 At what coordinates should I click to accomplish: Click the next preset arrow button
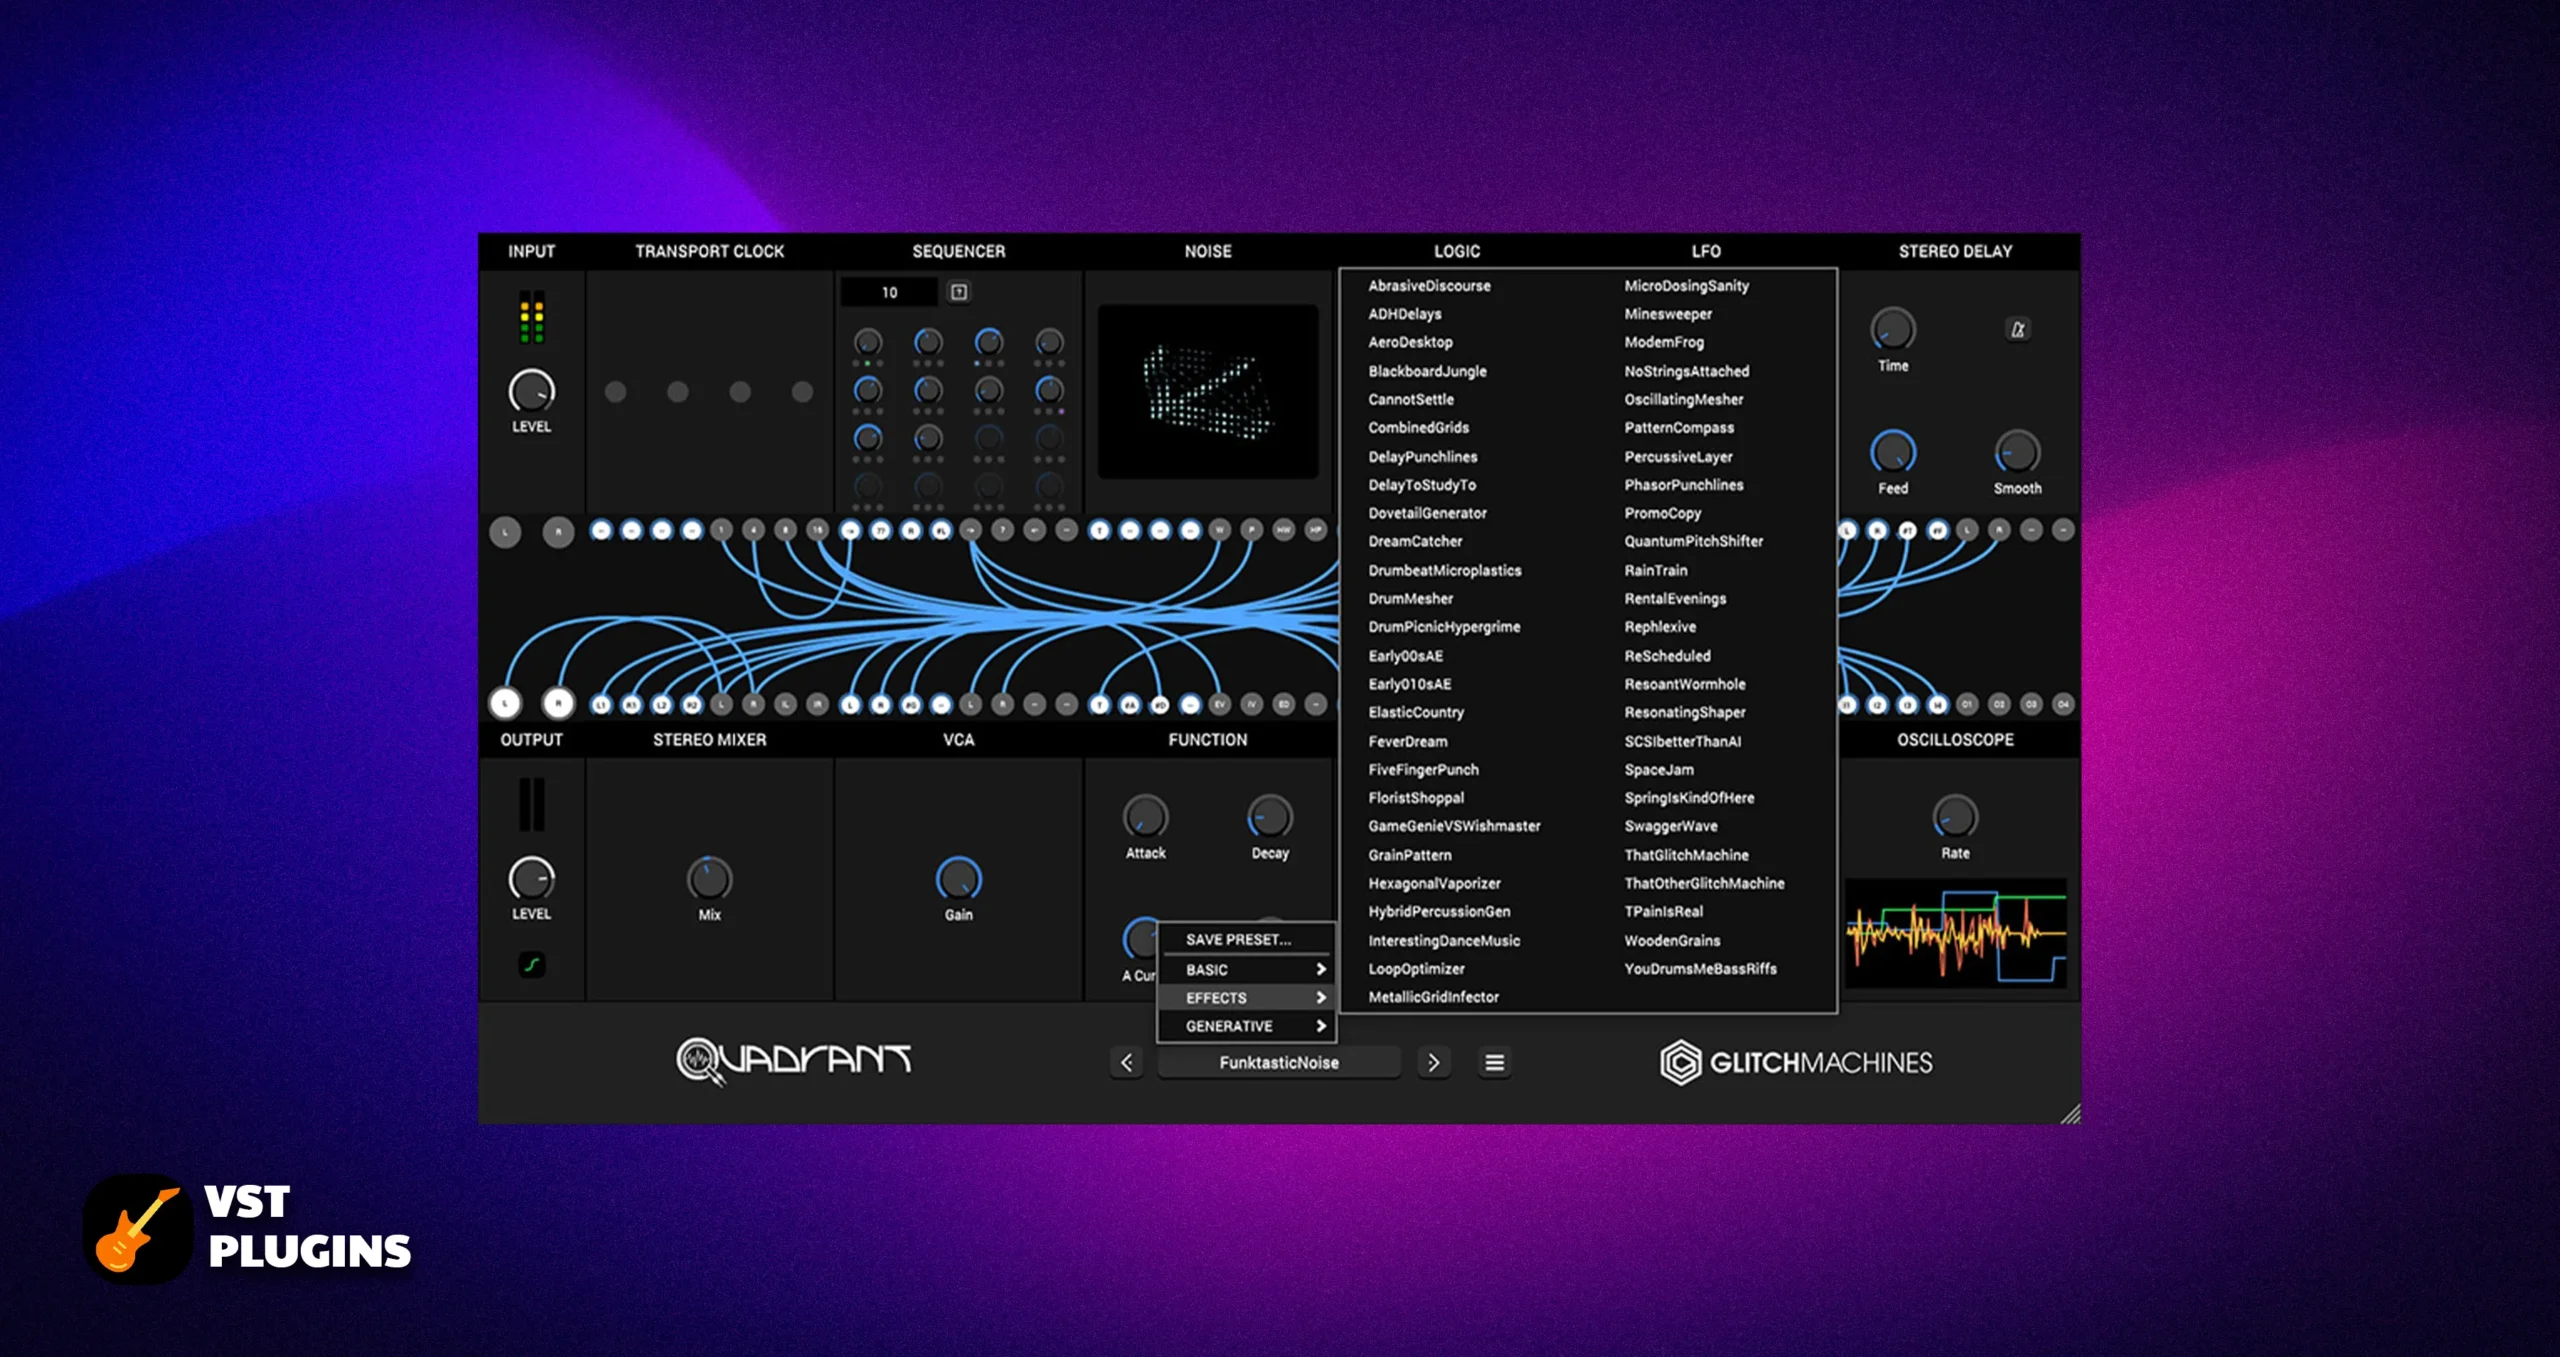pos(1434,1062)
